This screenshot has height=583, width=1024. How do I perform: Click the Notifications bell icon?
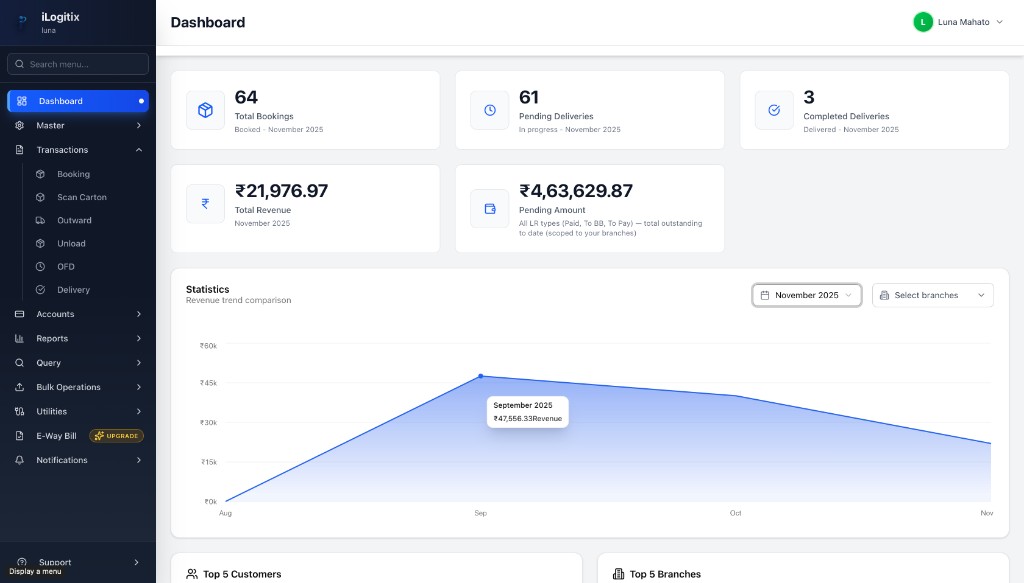20,460
